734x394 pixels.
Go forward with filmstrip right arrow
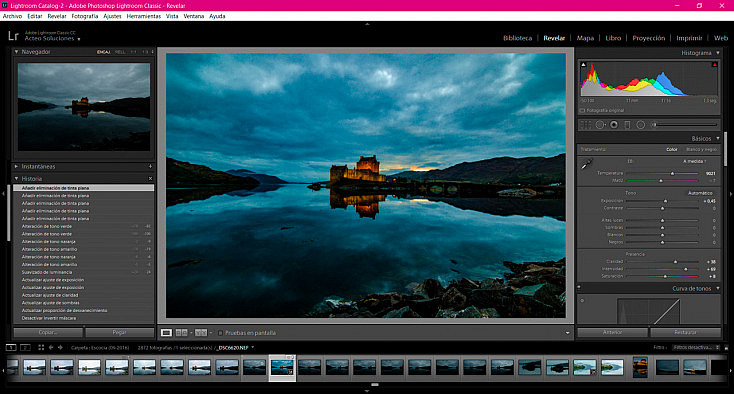[x=60, y=347]
